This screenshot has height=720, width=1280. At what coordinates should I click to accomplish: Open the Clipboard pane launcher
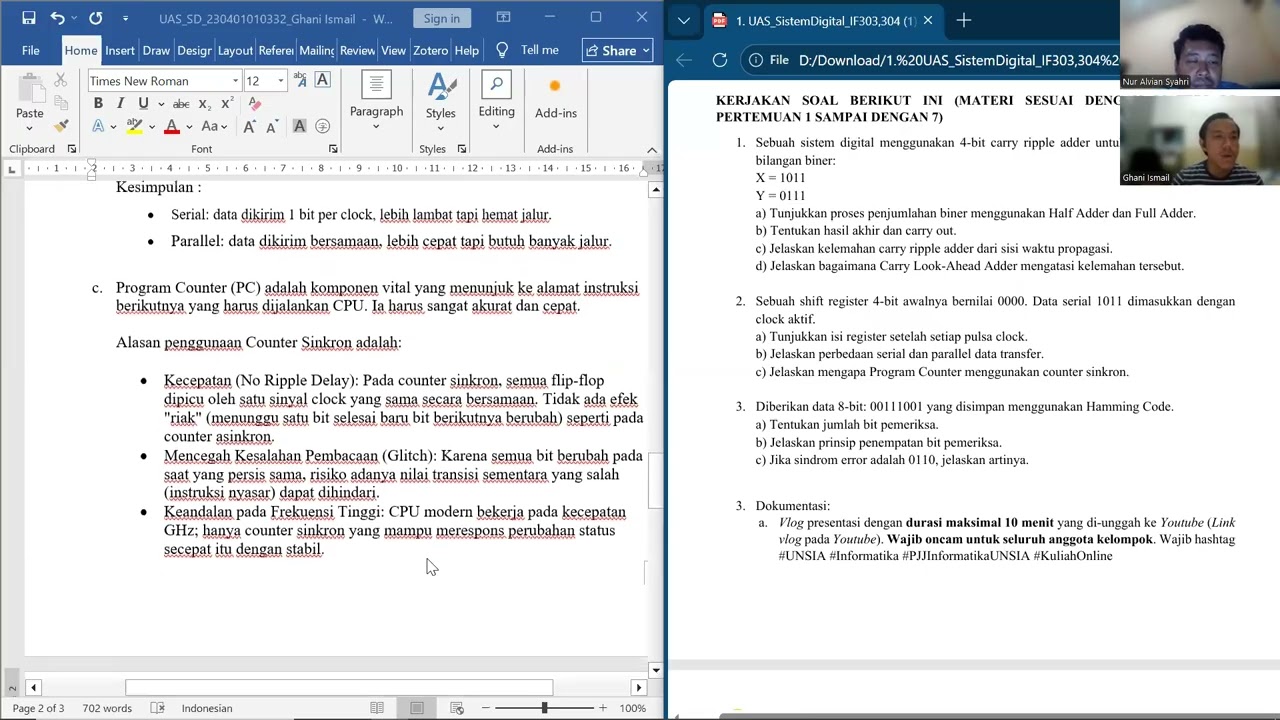(72, 149)
